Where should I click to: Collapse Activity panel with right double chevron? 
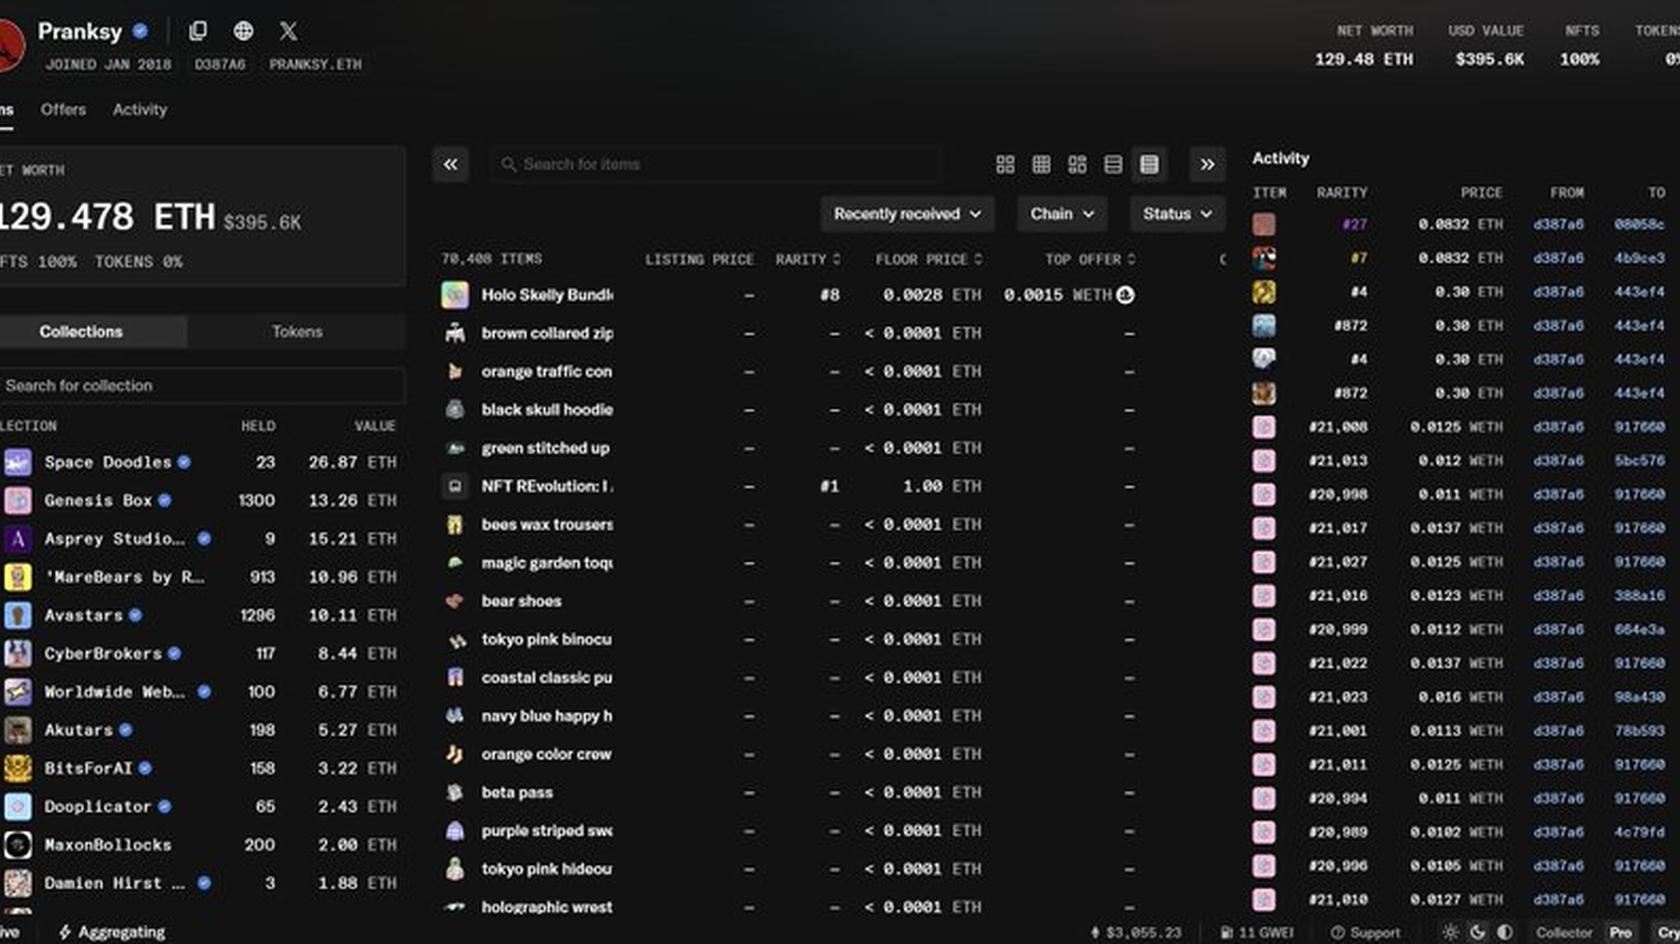coord(1207,164)
